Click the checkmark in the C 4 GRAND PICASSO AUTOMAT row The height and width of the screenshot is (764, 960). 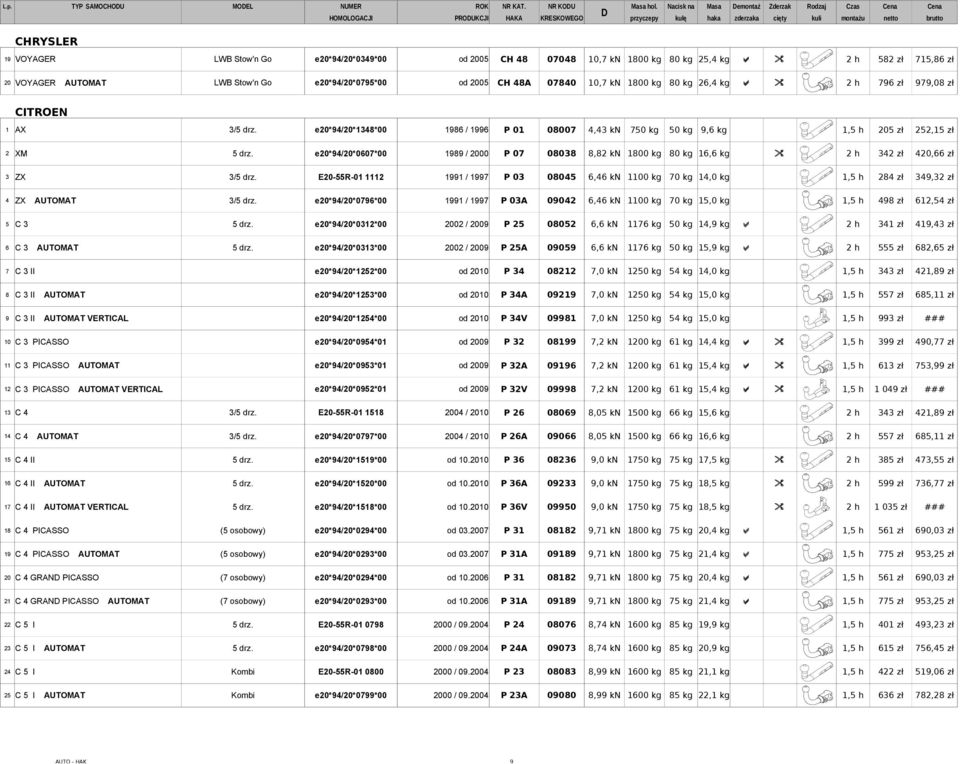(x=746, y=602)
